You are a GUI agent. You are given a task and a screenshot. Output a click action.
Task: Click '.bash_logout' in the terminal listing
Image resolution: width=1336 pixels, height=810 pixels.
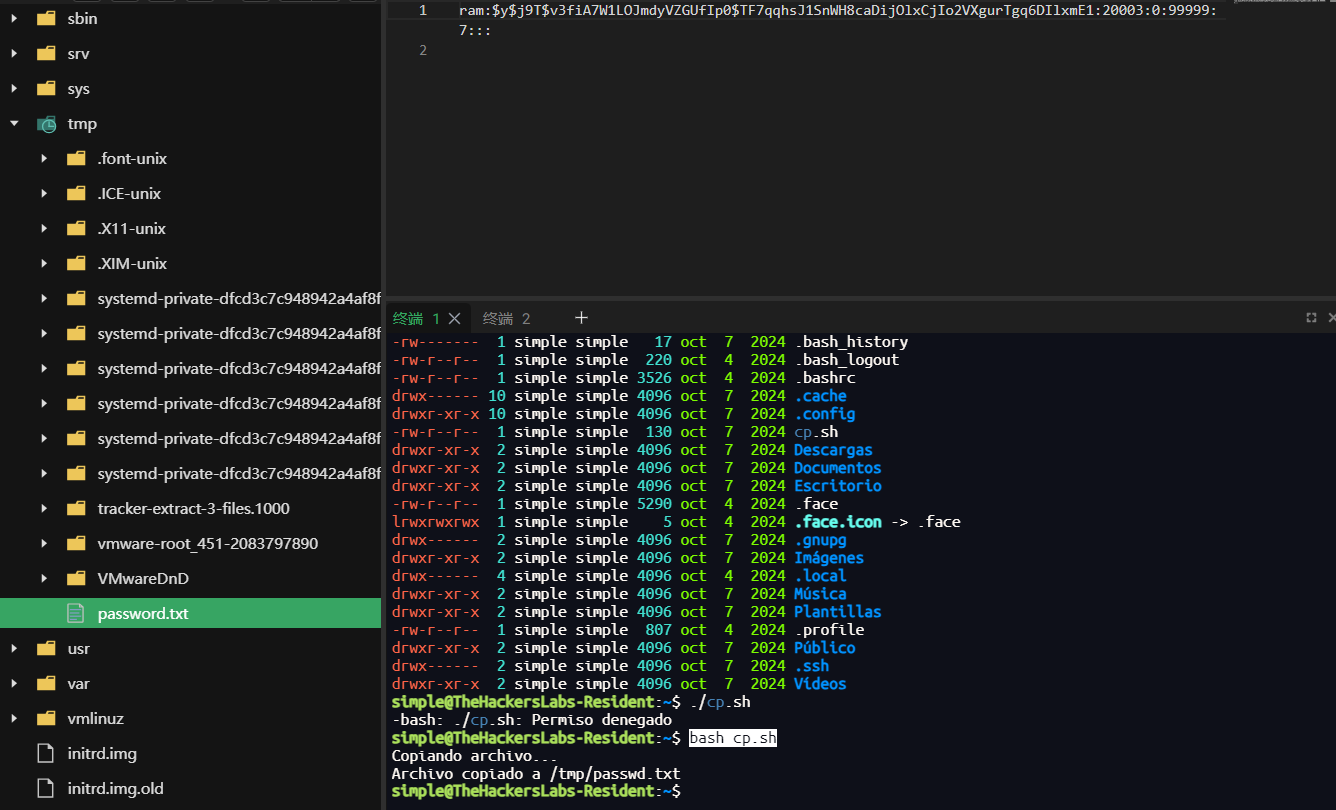pyautogui.click(x=847, y=360)
